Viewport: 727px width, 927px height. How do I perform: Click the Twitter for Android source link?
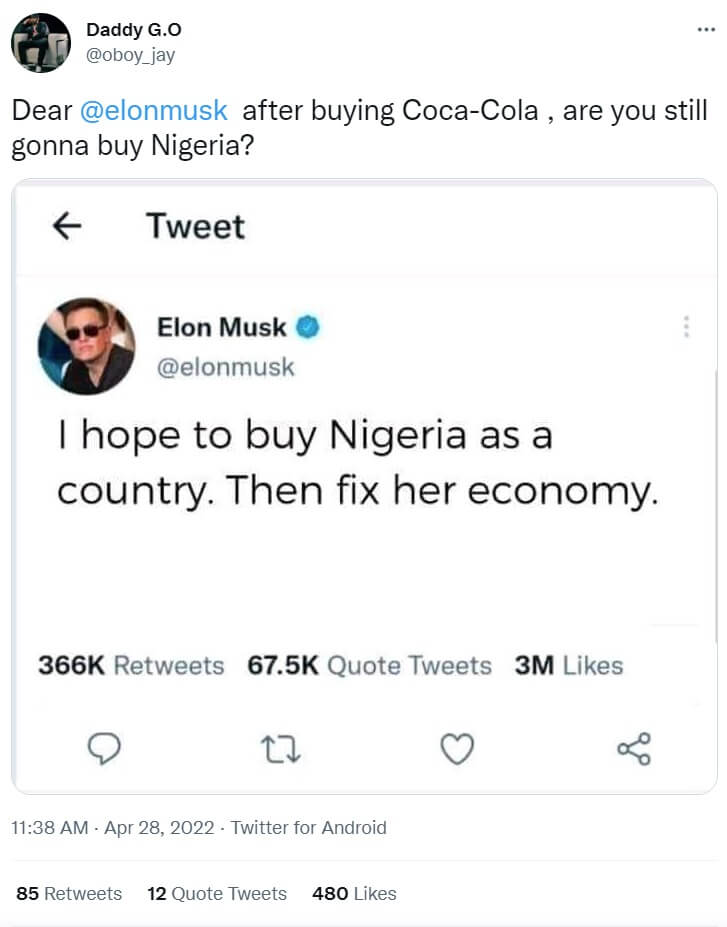(x=309, y=827)
